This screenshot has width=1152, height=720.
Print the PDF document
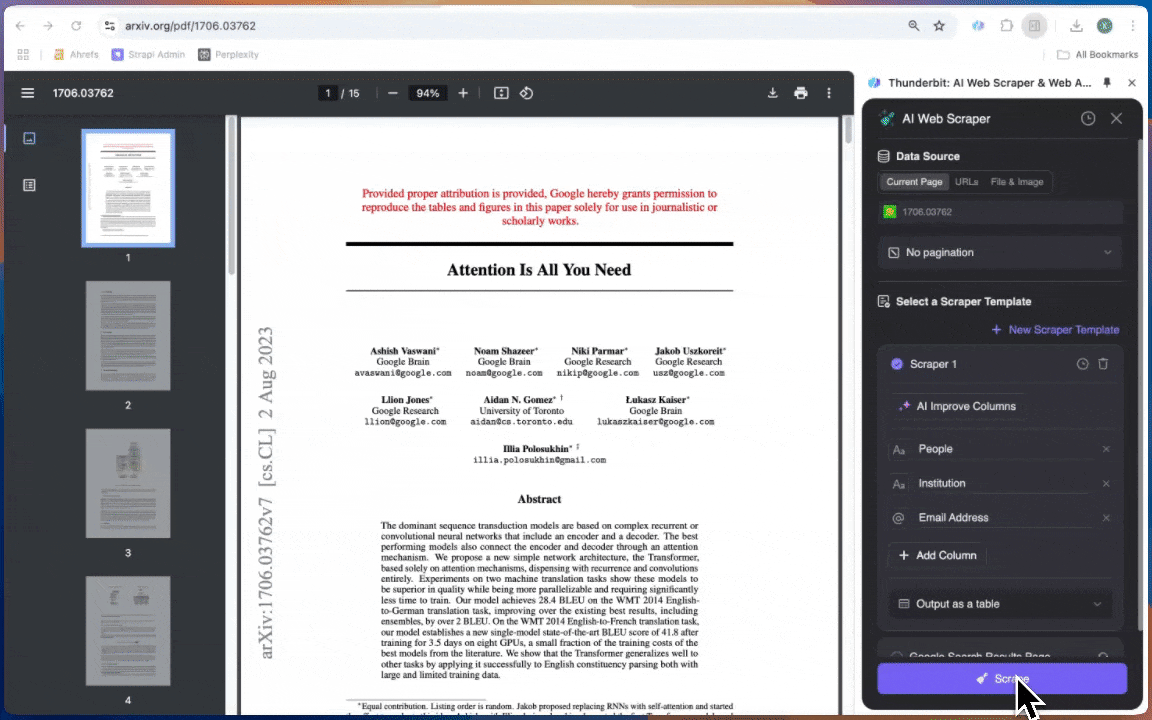(x=801, y=93)
